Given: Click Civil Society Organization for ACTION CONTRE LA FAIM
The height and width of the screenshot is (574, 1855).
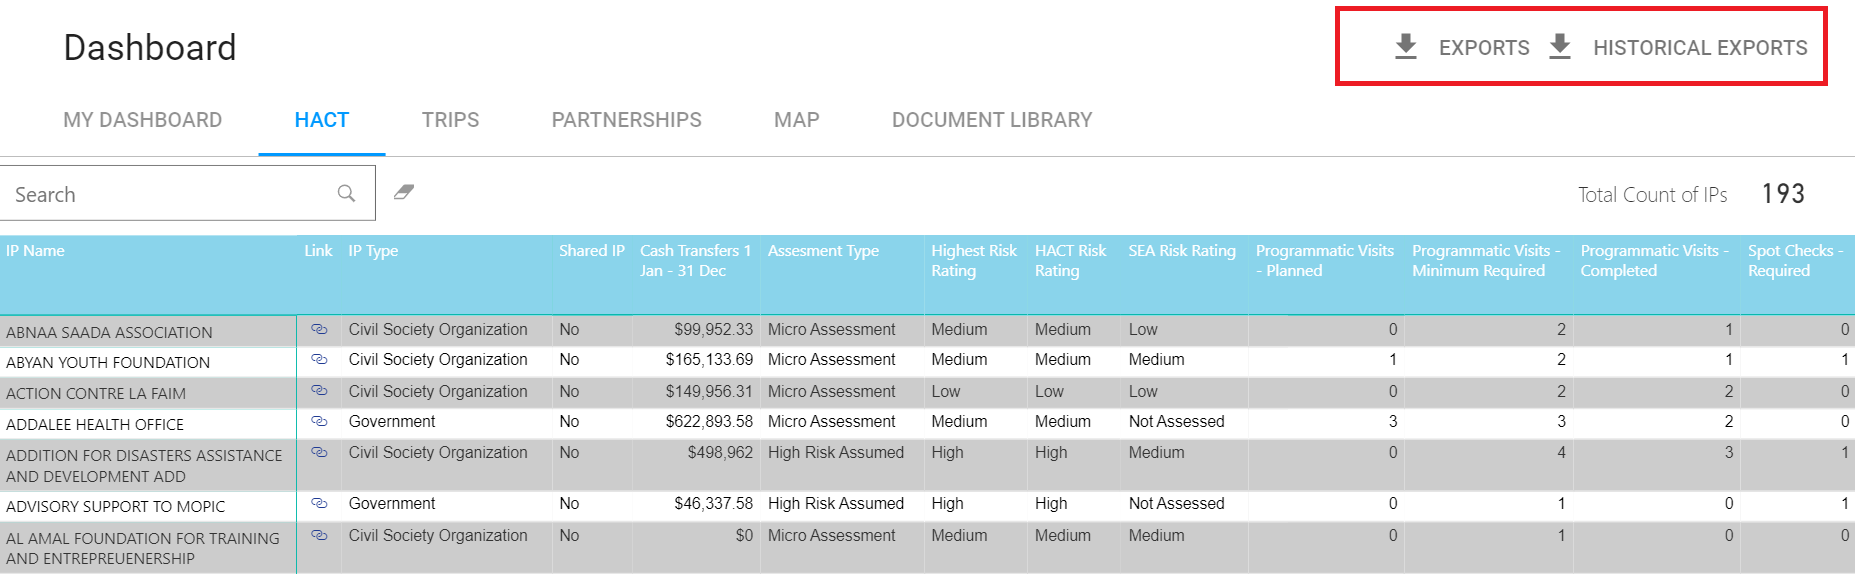Looking at the screenshot, I should [x=438, y=391].
